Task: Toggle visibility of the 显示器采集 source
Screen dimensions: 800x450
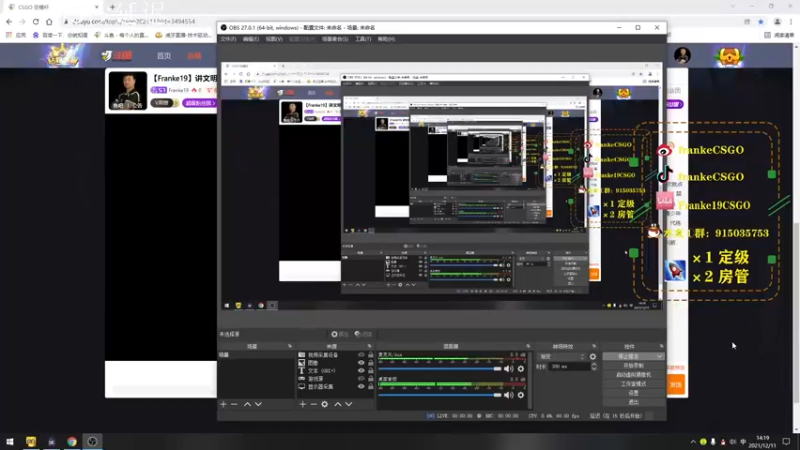Action: [361, 387]
